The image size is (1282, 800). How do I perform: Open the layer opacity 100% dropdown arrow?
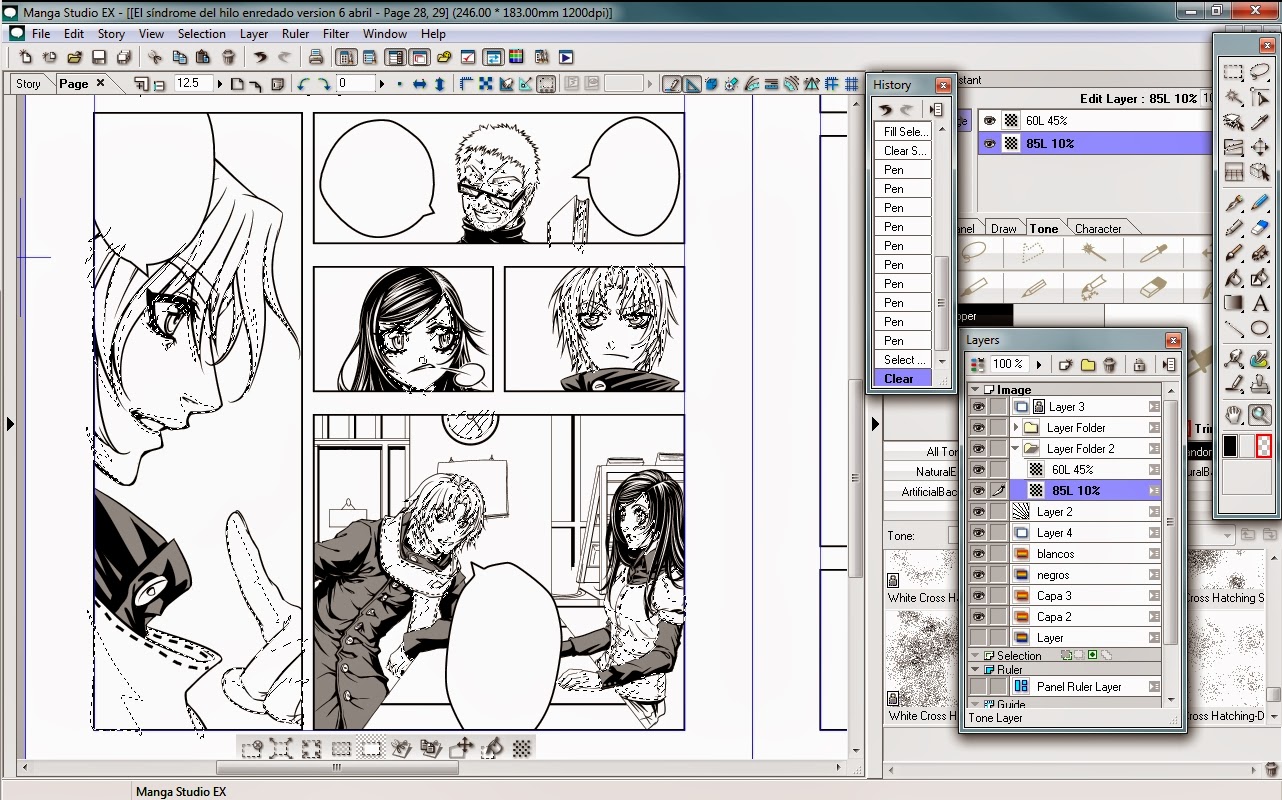coord(1039,365)
